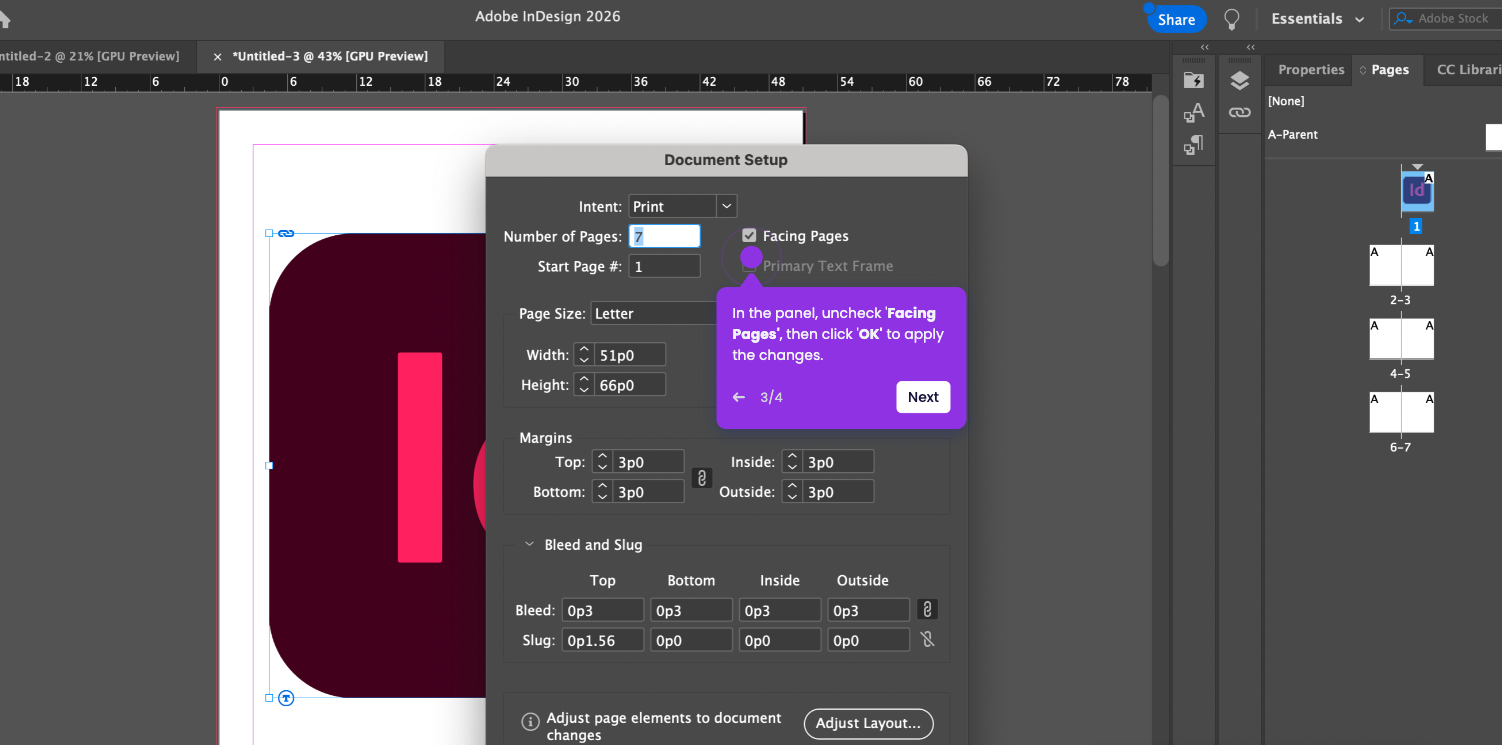1502x745 pixels.
Task: Collapse the Bleed and Slug section
Action: click(529, 545)
